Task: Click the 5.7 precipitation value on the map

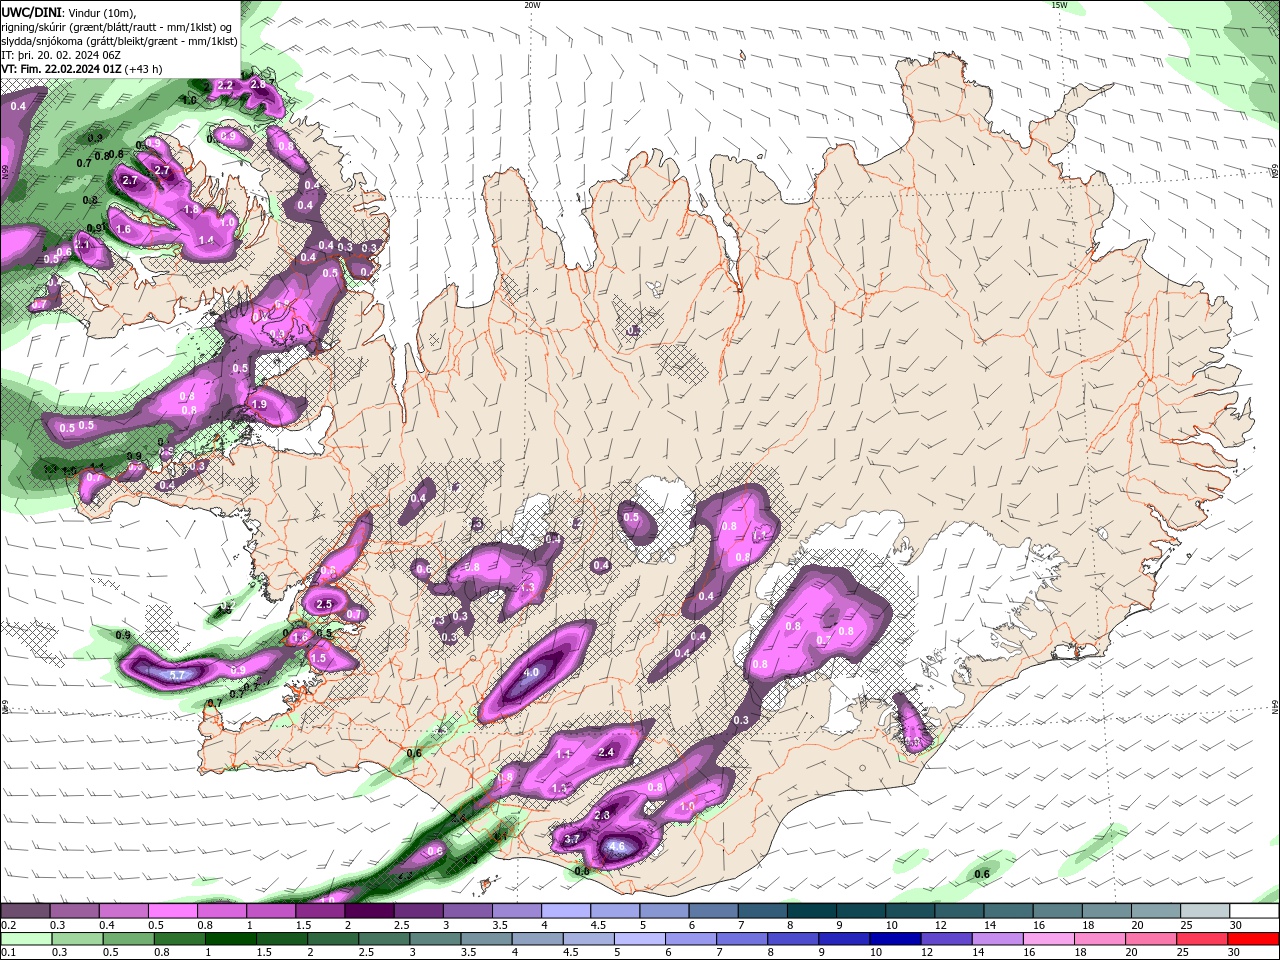Action: (x=177, y=676)
